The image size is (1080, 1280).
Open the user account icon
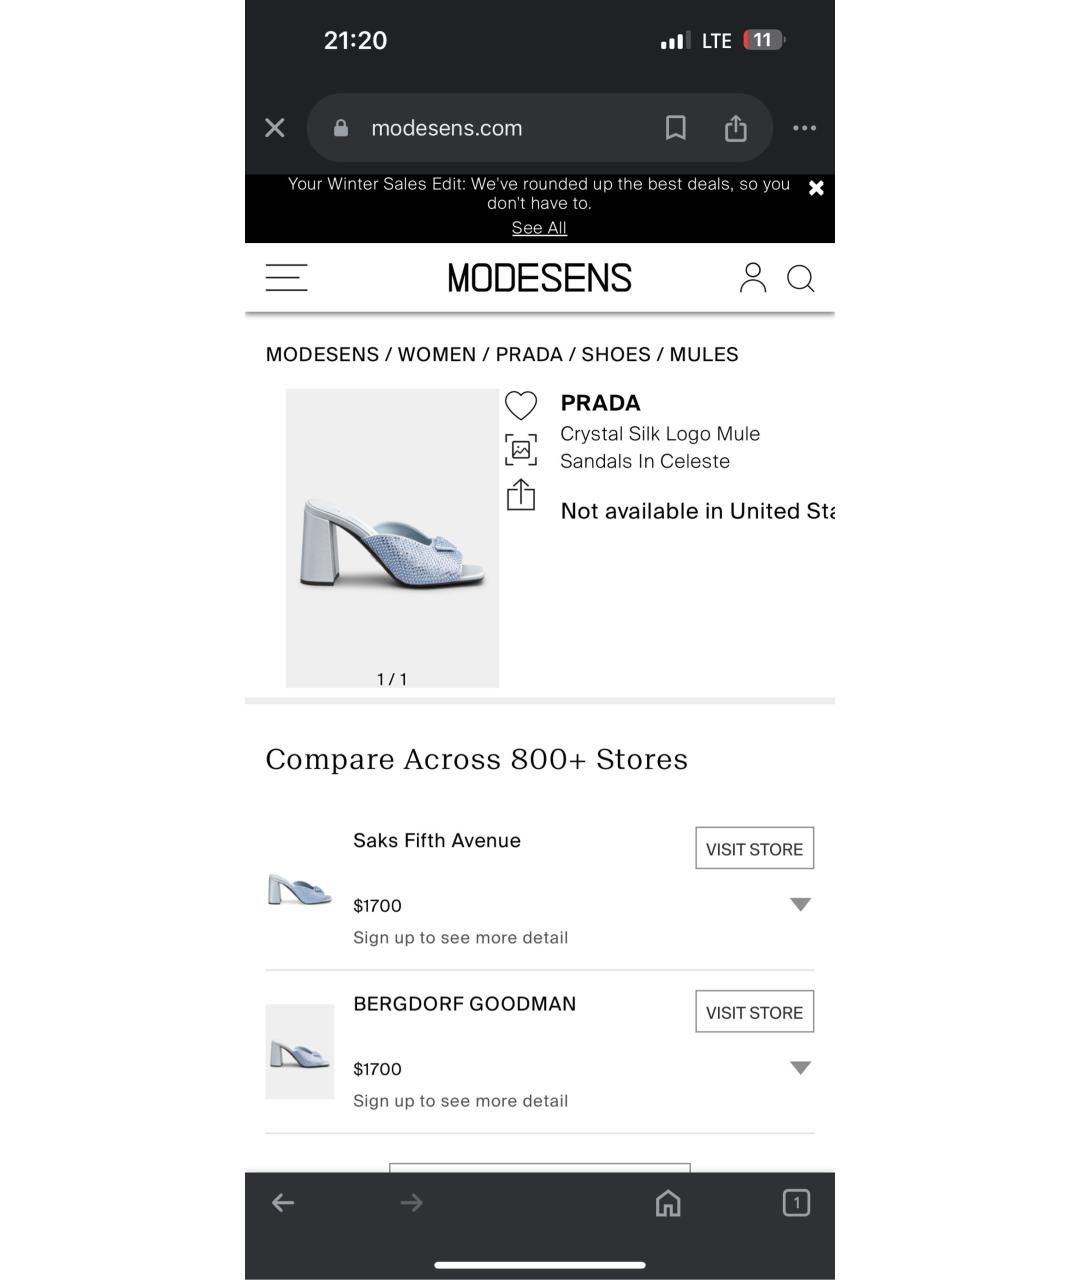[x=753, y=278]
